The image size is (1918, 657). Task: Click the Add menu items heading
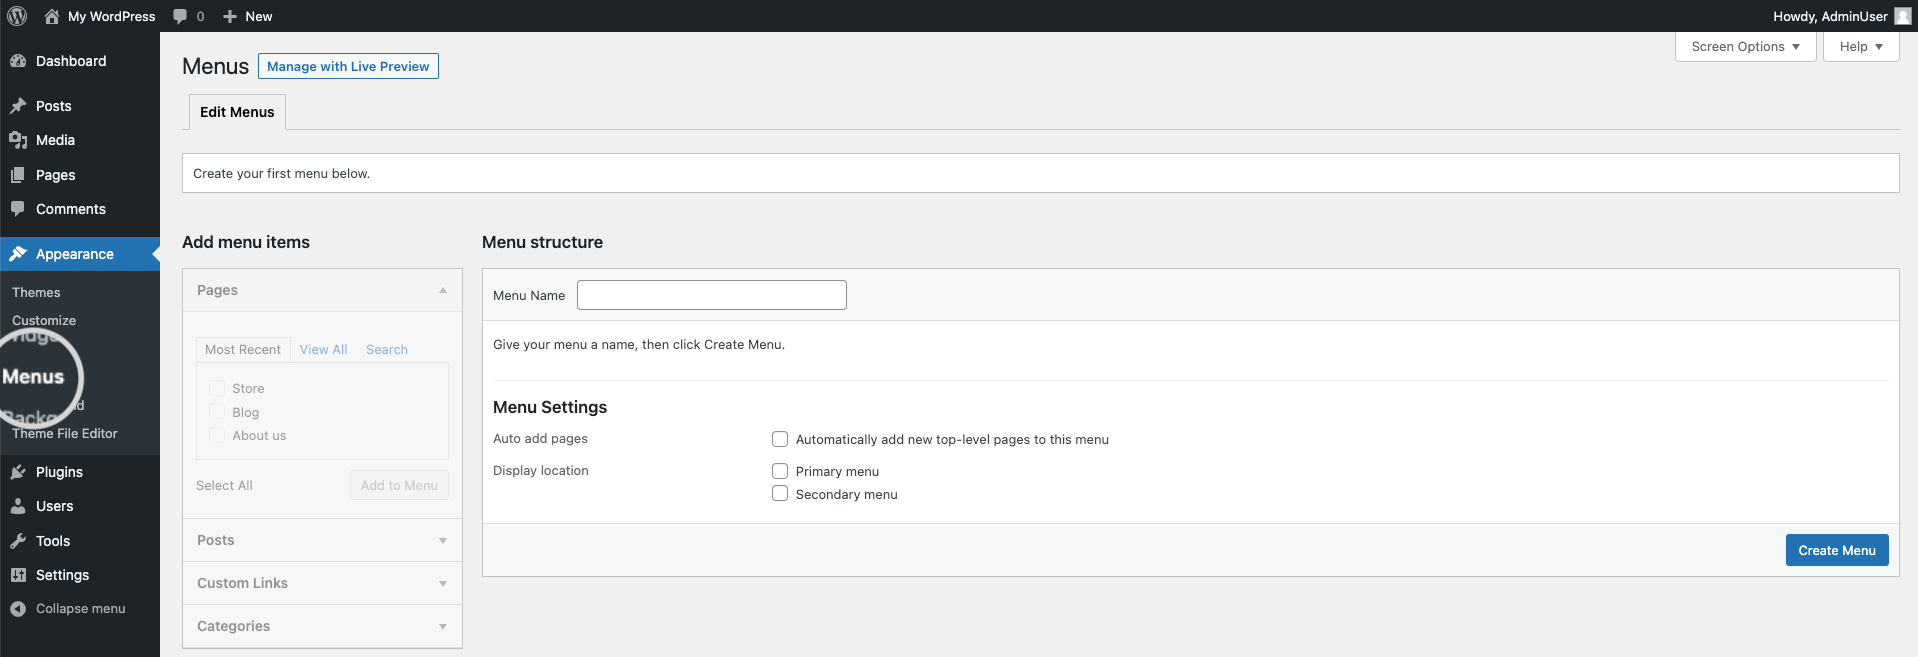pyautogui.click(x=246, y=242)
